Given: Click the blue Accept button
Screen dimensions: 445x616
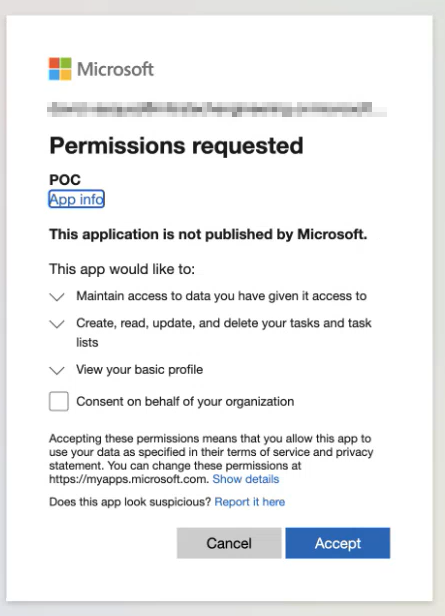Looking at the screenshot, I should point(338,543).
